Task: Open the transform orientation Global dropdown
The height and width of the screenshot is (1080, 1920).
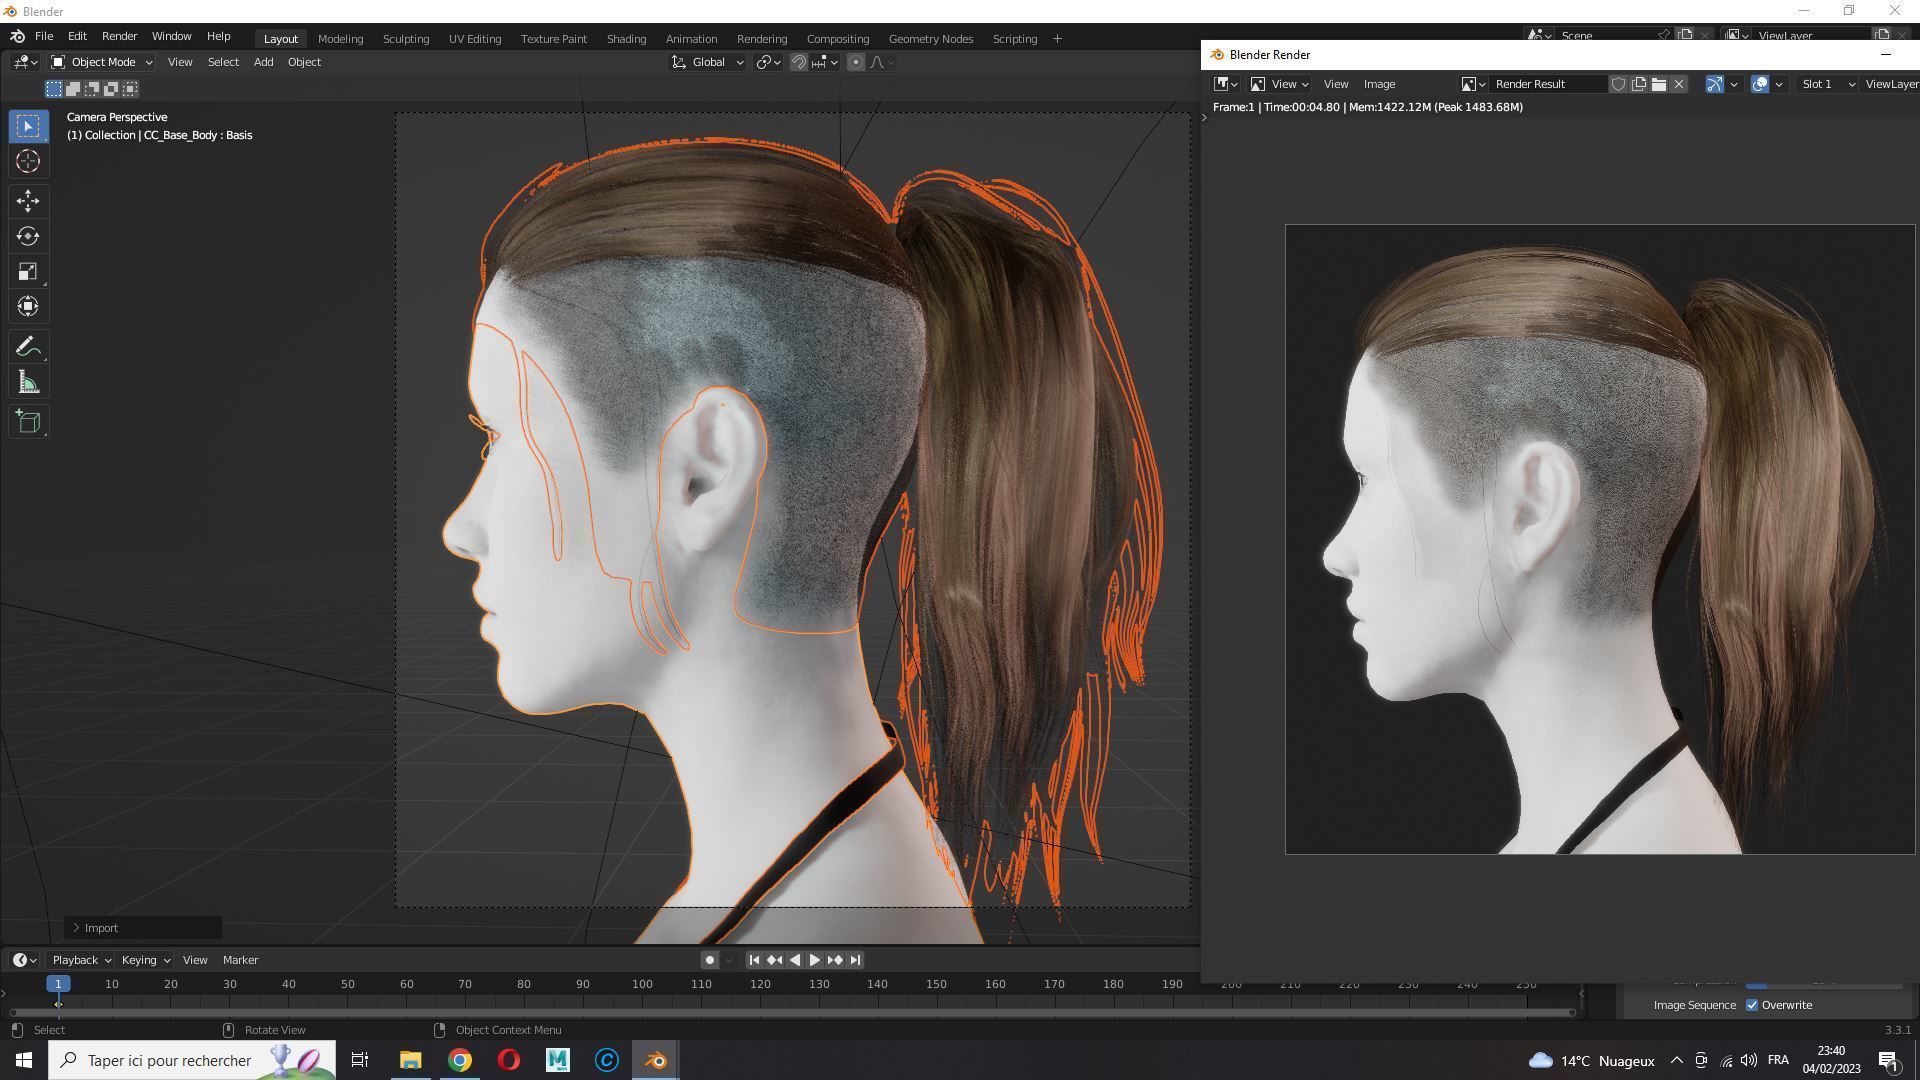Action: coord(707,62)
